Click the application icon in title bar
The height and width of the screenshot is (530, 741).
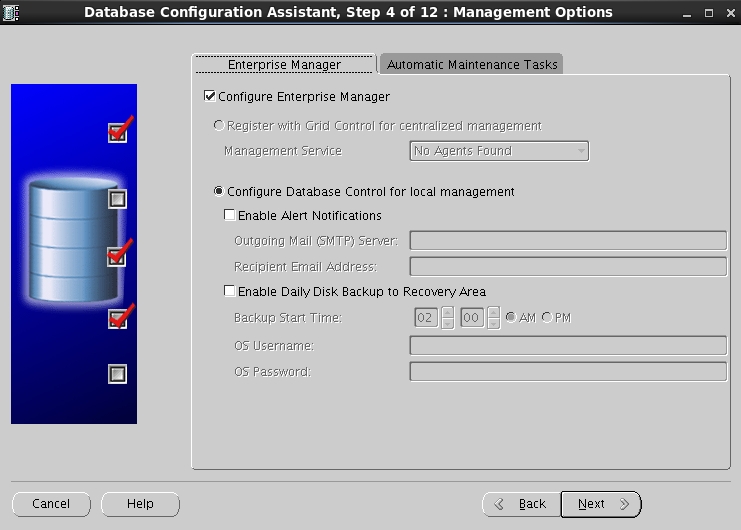10,12
